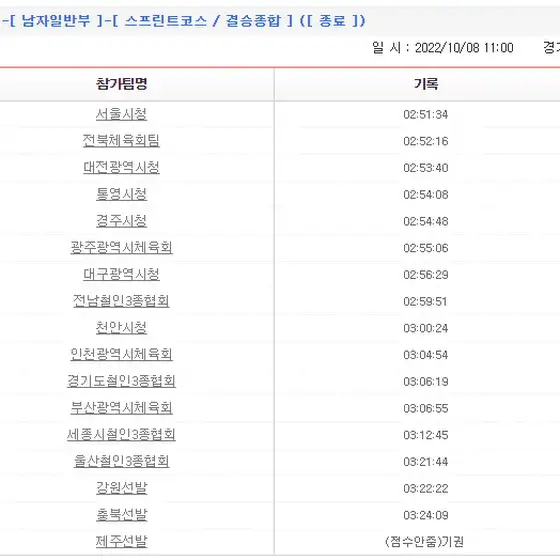Select the 강원선발 team link
Screen dimensions: 560x560
[x=121, y=488]
